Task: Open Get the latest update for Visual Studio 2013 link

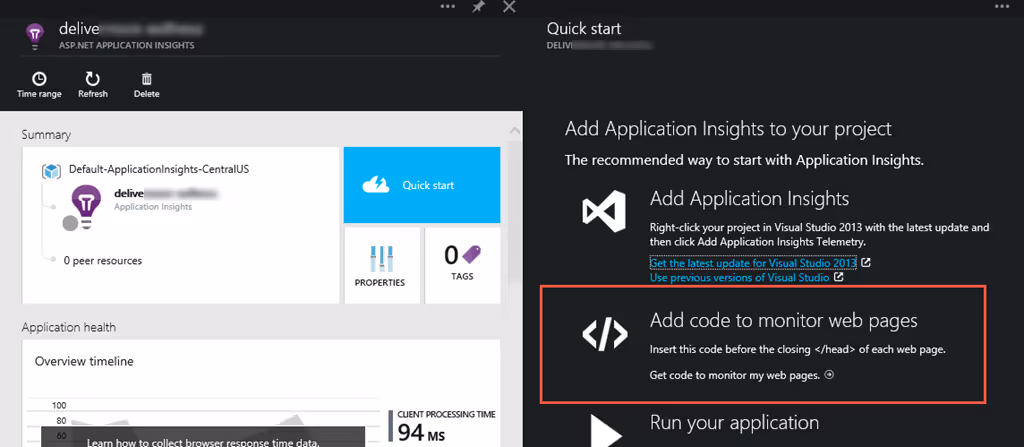Action: tap(753, 263)
